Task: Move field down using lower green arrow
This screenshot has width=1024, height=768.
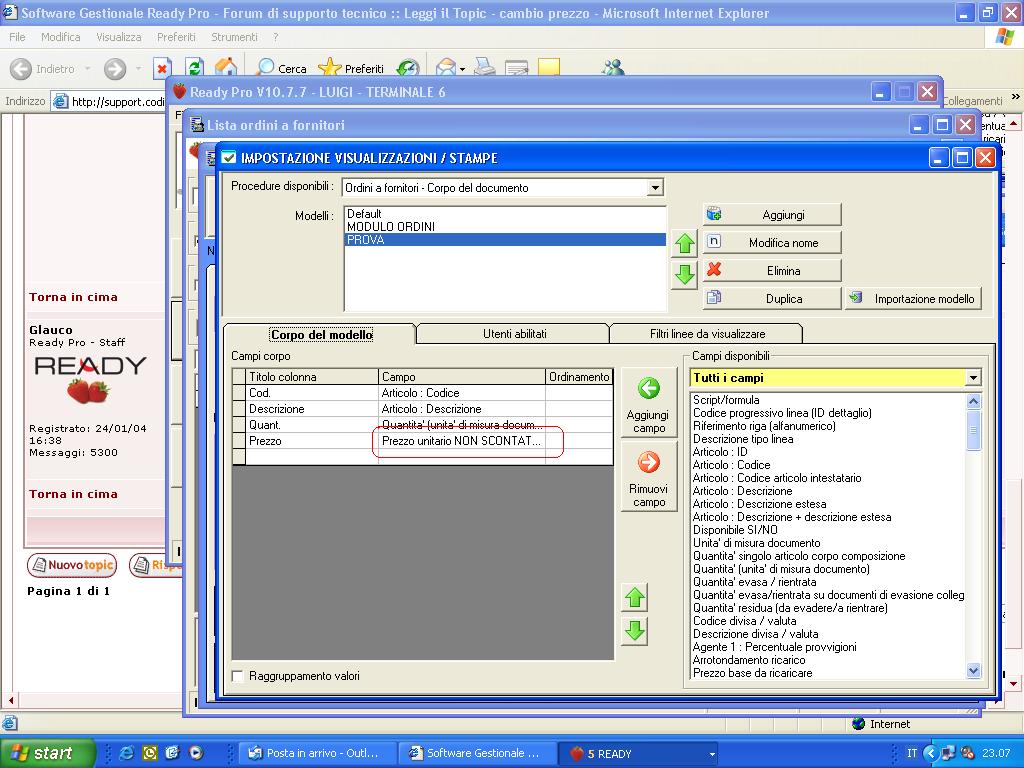Action: [x=635, y=632]
